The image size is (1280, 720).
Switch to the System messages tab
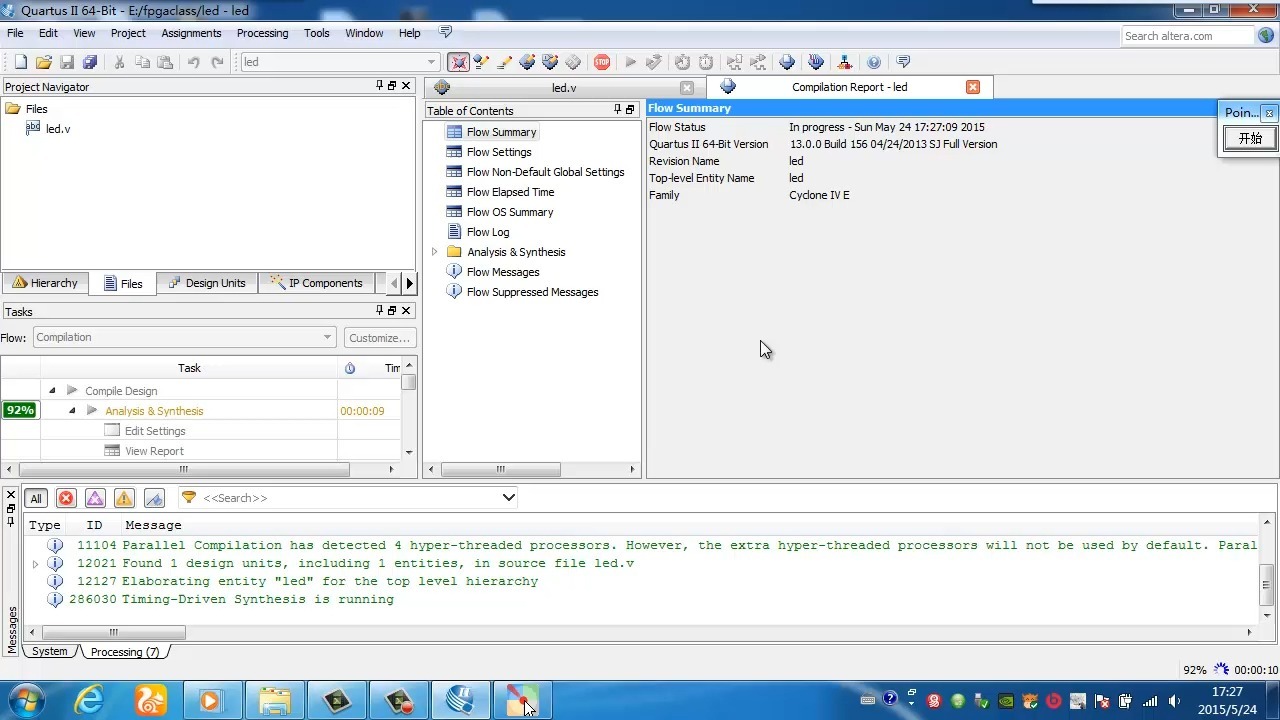[49, 651]
